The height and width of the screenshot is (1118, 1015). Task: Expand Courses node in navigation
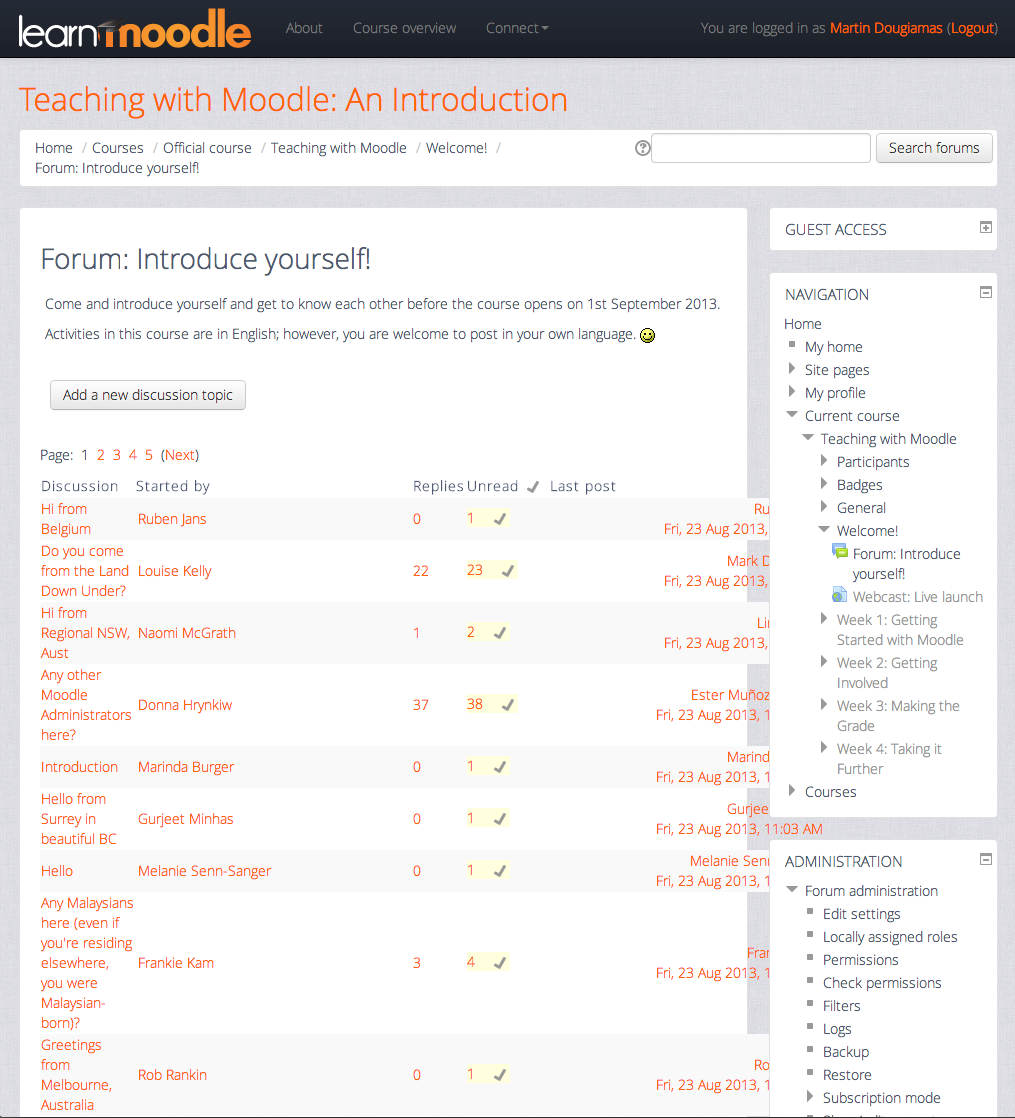tap(791, 790)
